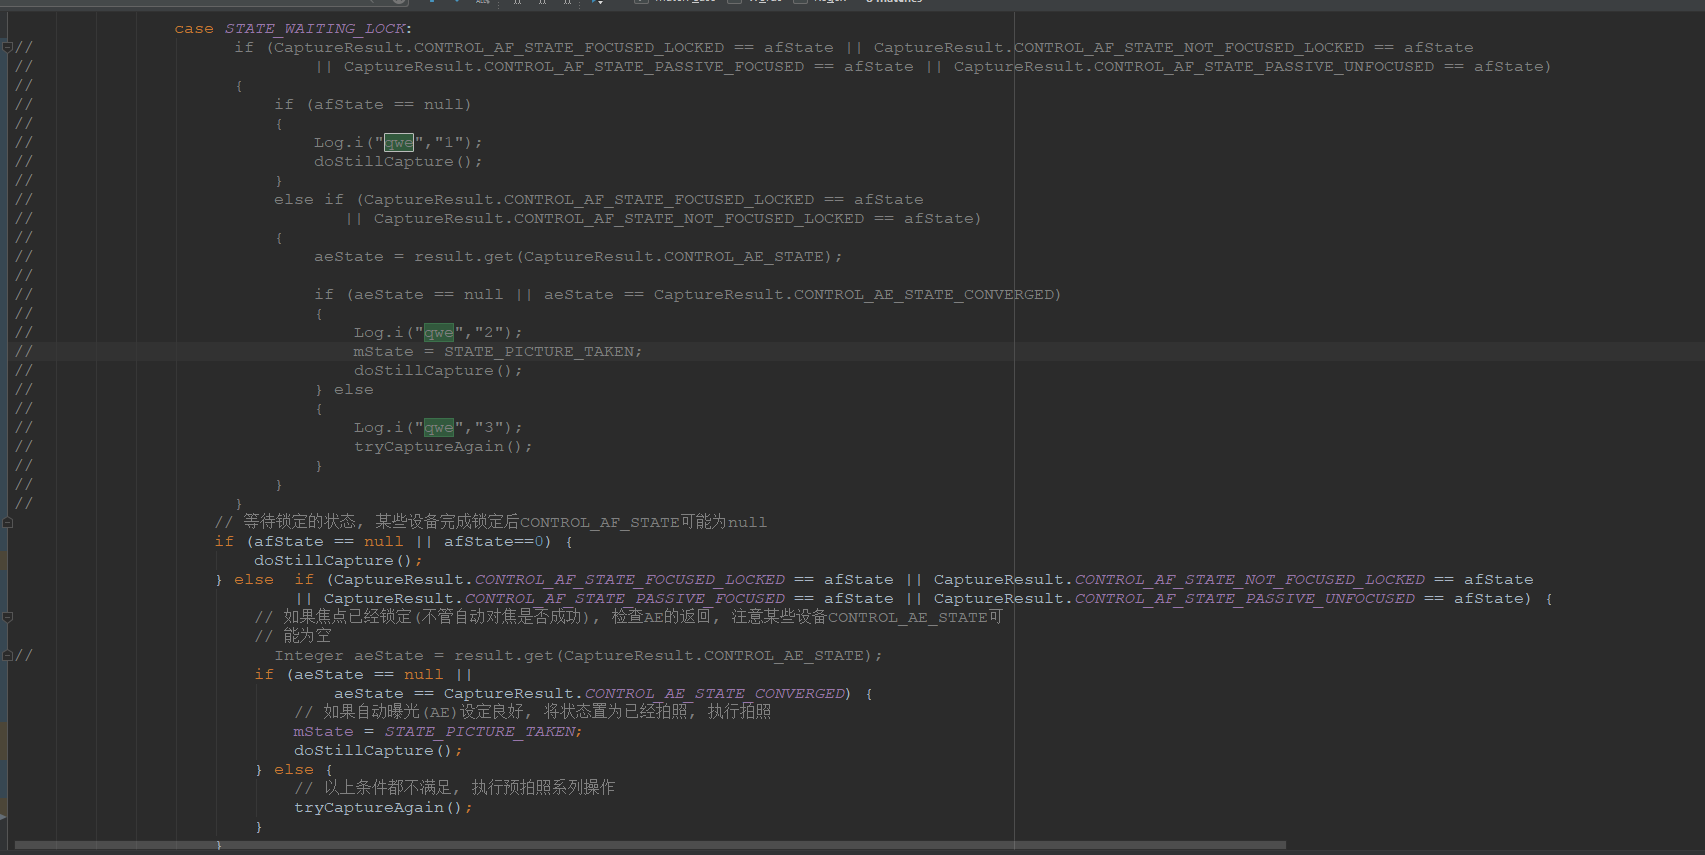Image resolution: width=1705 pixels, height=855 pixels.
Task: Click the comment starting "// 以上条件都不满足"
Action: tap(455, 788)
